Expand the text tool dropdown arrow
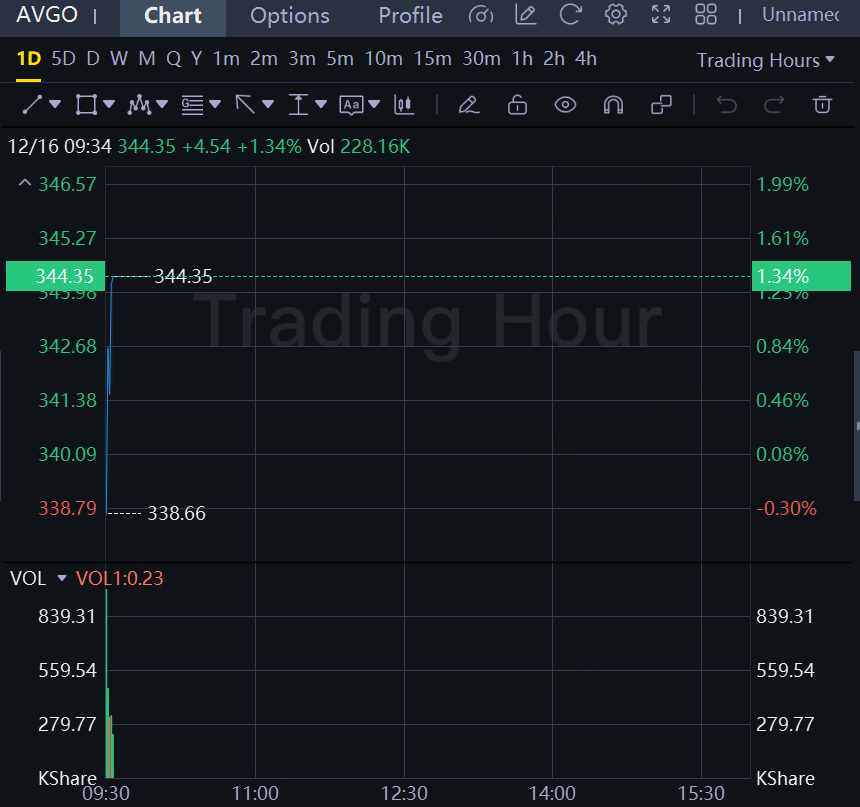Image resolution: width=860 pixels, height=807 pixels. click(374, 104)
